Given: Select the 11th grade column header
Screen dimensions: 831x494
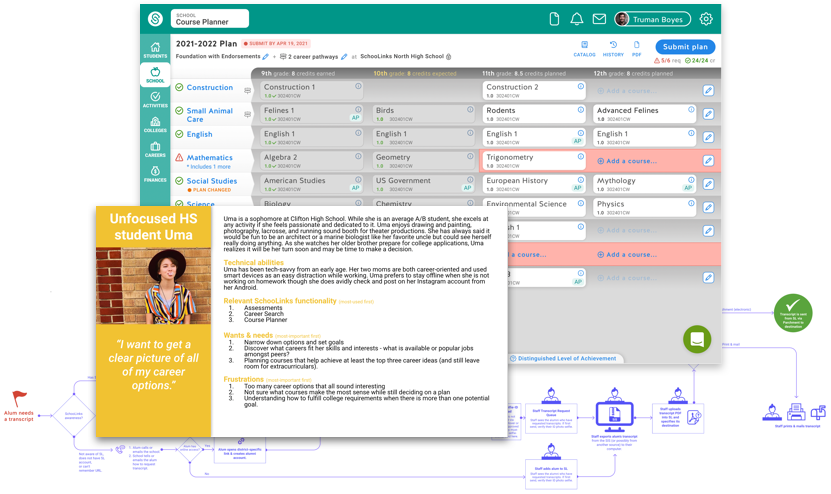Looking at the screenshot, I should (x=524, y=74).
